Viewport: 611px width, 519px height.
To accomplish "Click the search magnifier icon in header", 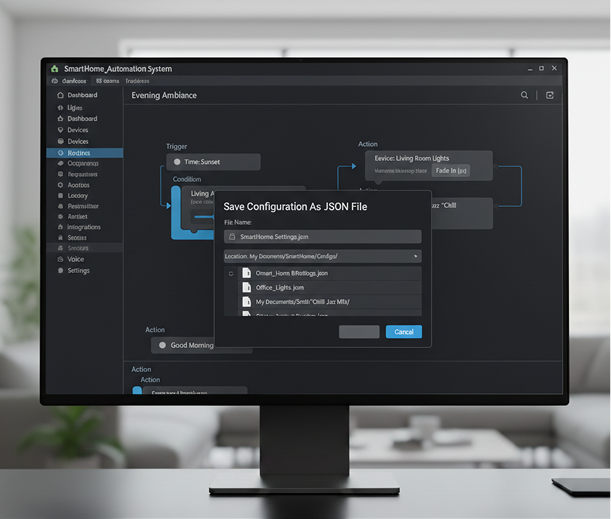I will 524,95.
